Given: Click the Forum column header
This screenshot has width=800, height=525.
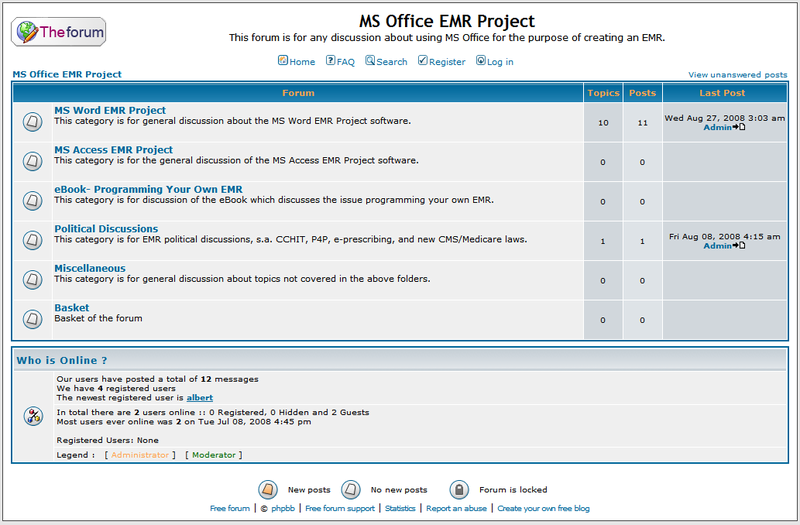Looking at the screenshot, I should click(x=298, y=93).
